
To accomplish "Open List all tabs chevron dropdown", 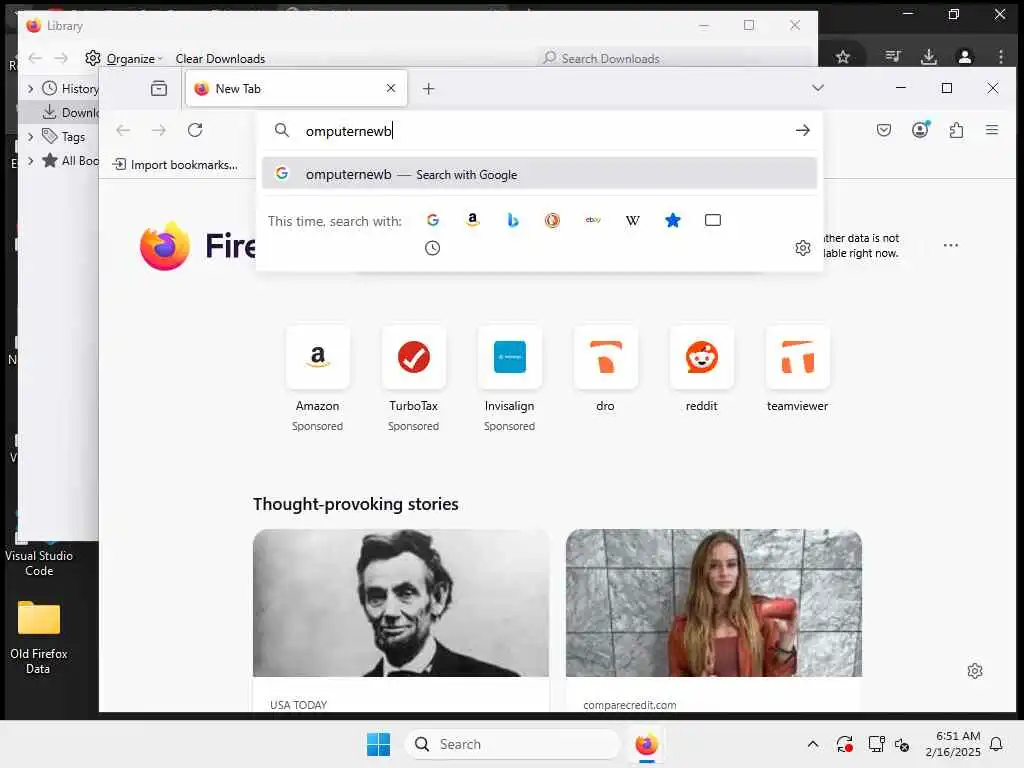I will [818, 88].
